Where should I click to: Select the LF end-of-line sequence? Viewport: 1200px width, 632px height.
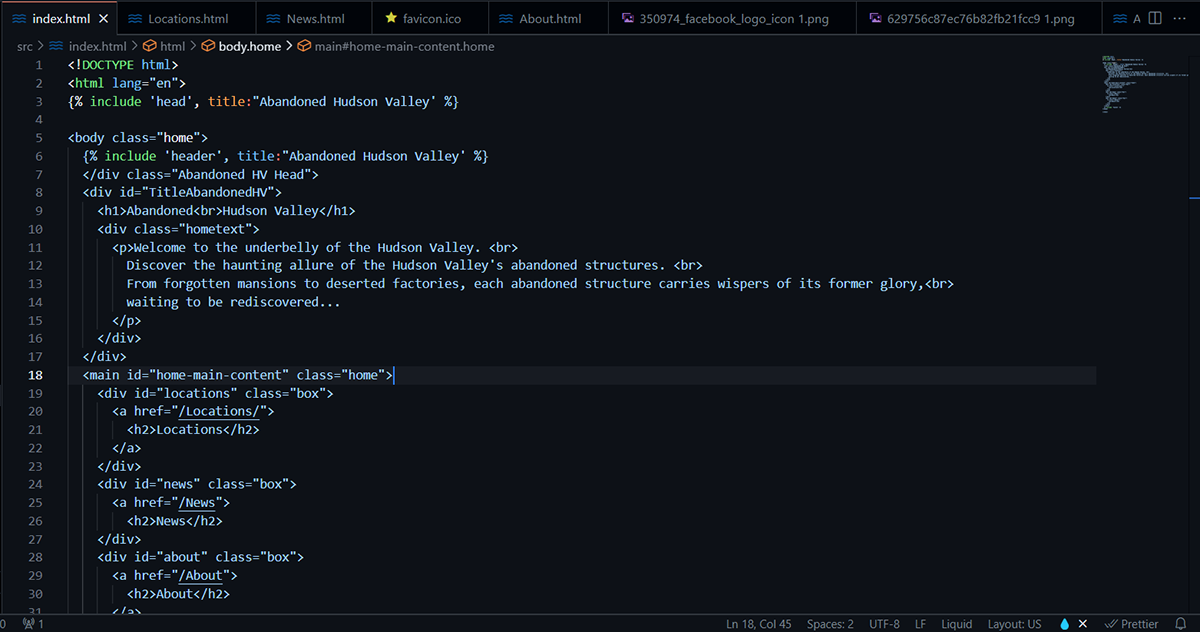point(920,624)
